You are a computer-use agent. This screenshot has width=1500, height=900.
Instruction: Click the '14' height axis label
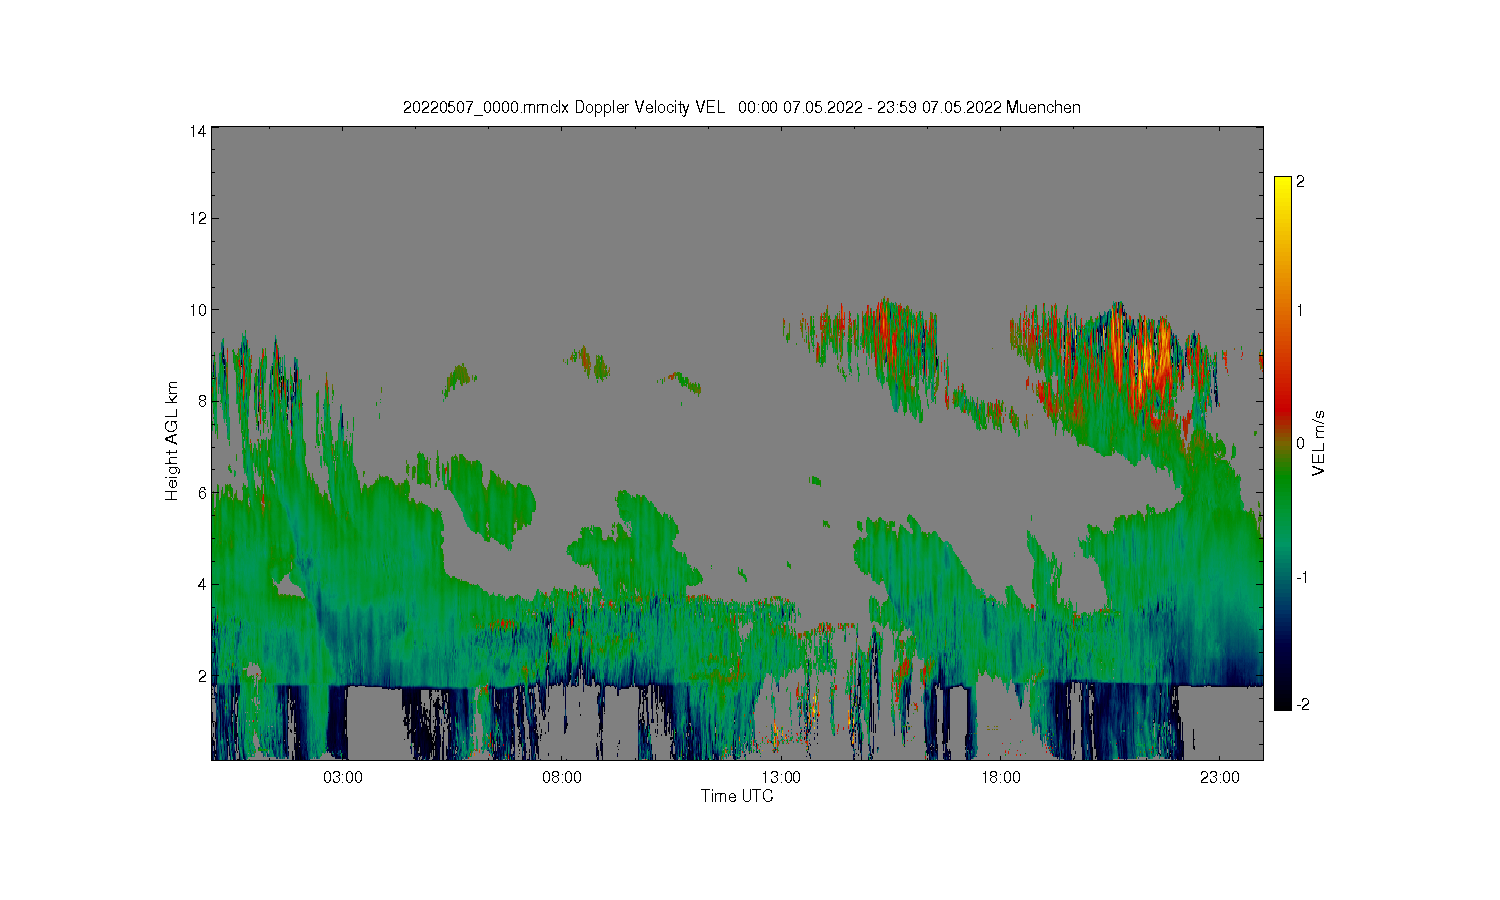point(198,131)
